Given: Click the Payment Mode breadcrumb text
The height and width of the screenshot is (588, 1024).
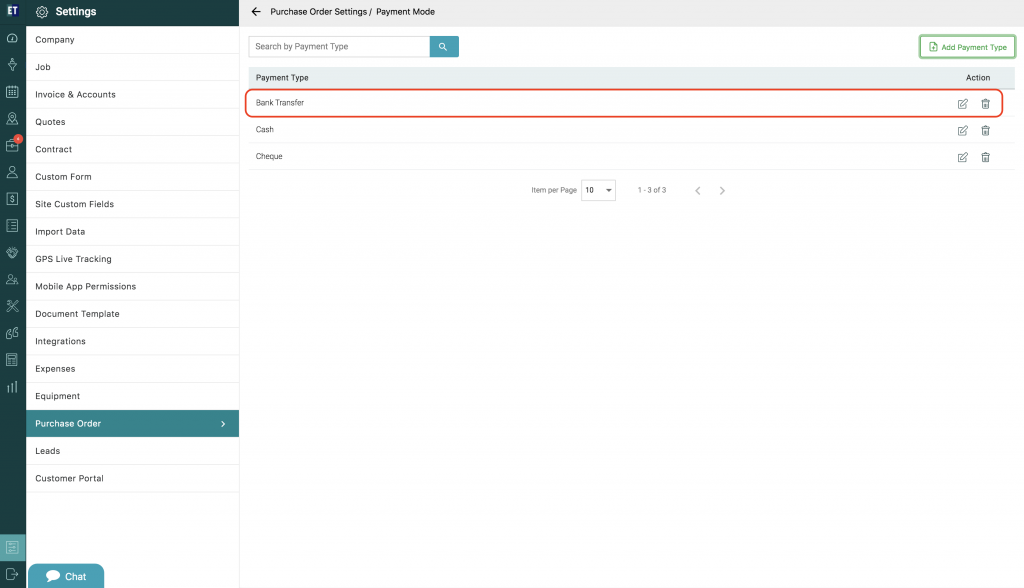Looking at the screenshot, I should click(x=406, y=12).
